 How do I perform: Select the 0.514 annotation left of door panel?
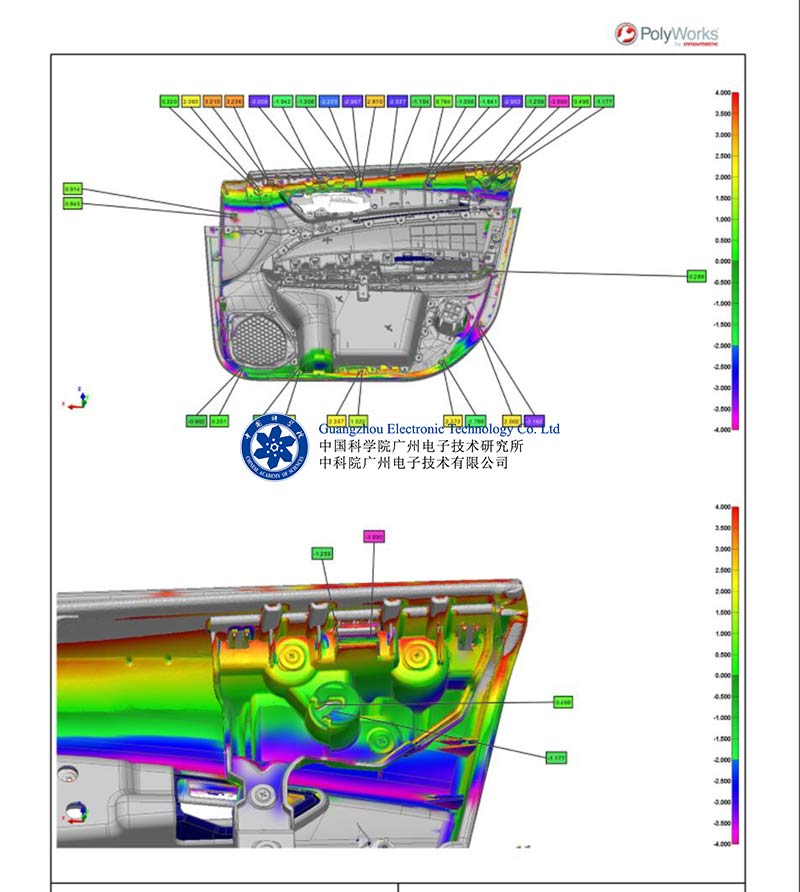(72, 188)
